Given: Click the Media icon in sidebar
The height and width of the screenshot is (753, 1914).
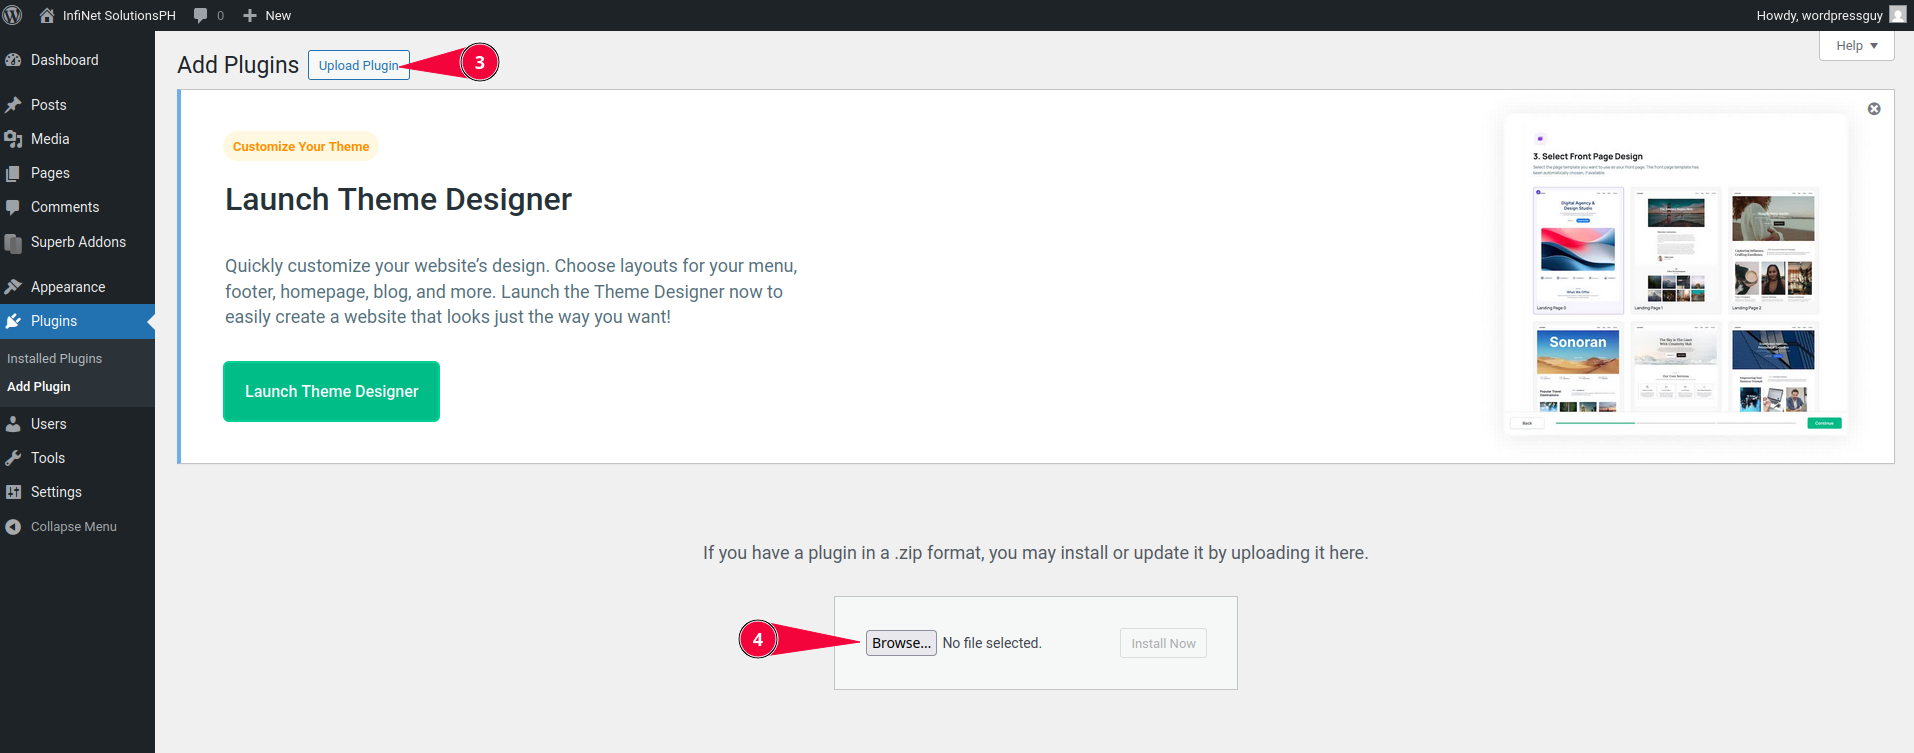Looking at the screenshot, I should tap(13, 139).
